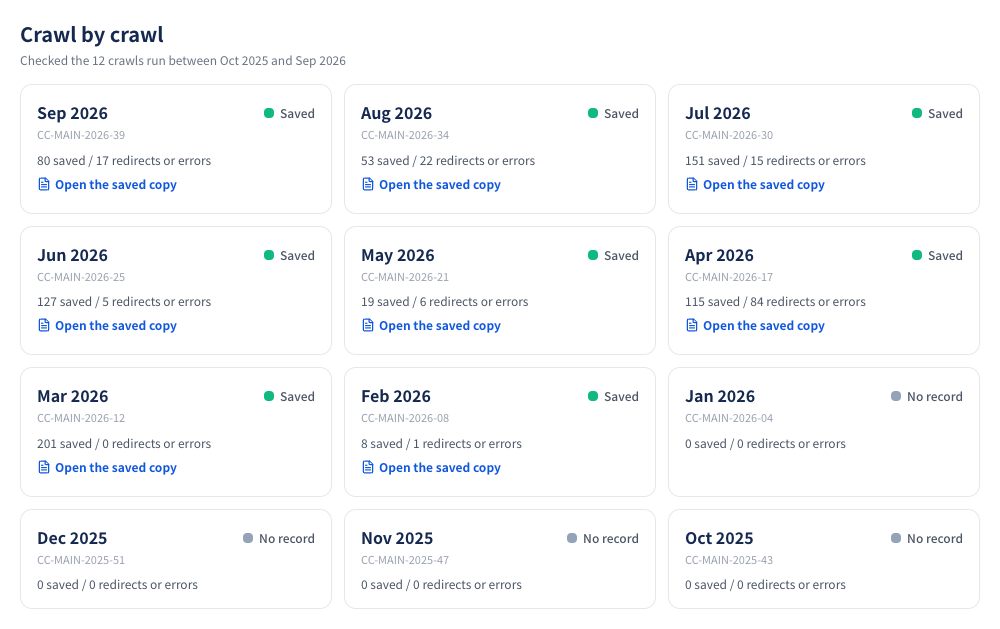
Task: Click the 'Jul 2026' card title
Action: click(718, 113)
